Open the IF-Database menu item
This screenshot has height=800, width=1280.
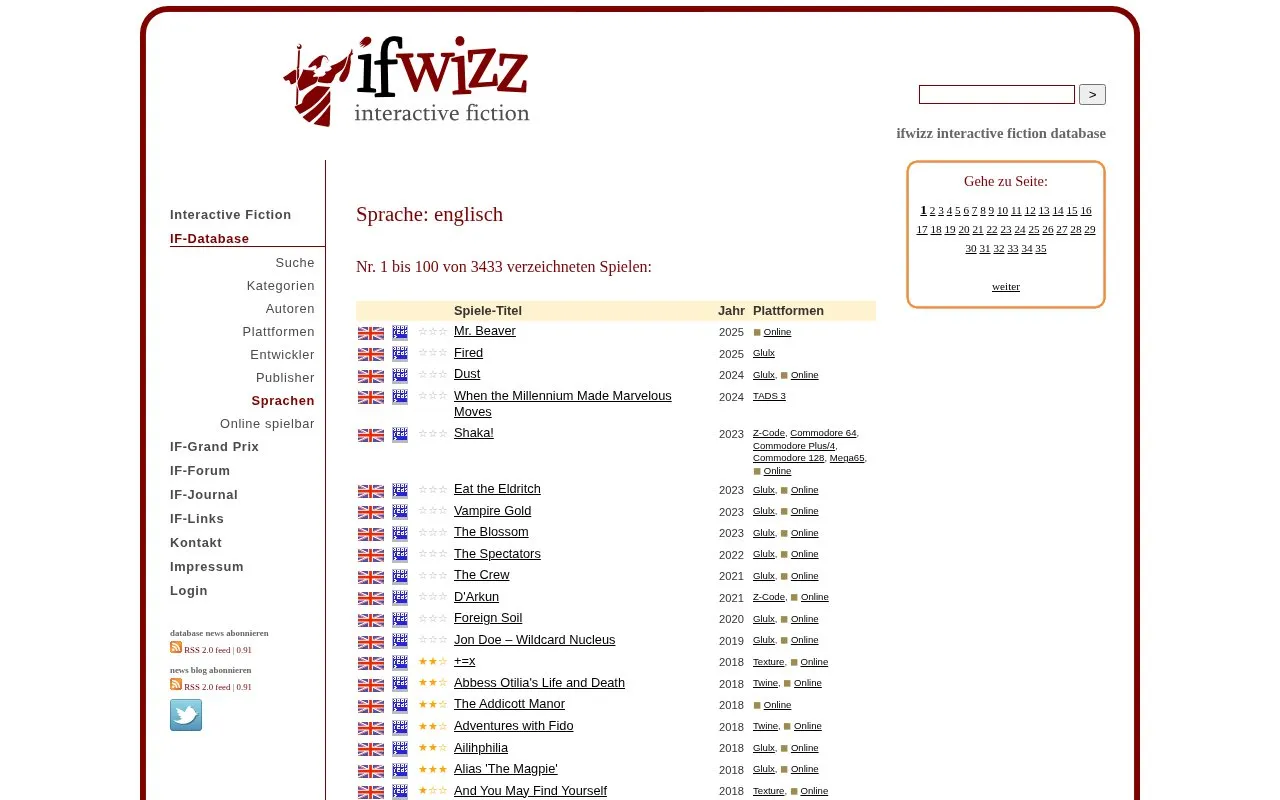click(x=209, y=239)
